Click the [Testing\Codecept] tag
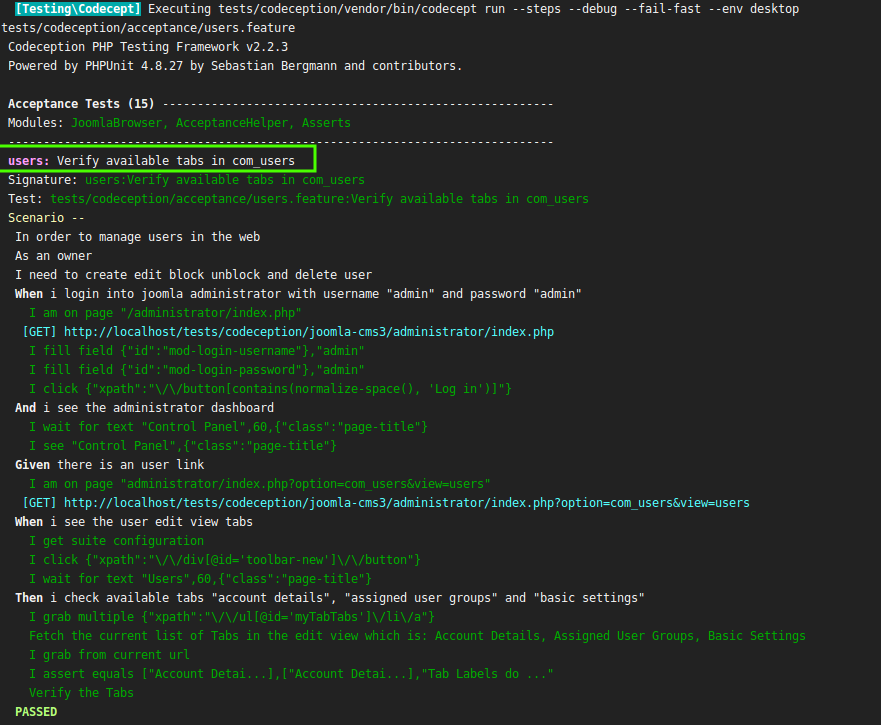Screen dimensions: 881x725 78,9
